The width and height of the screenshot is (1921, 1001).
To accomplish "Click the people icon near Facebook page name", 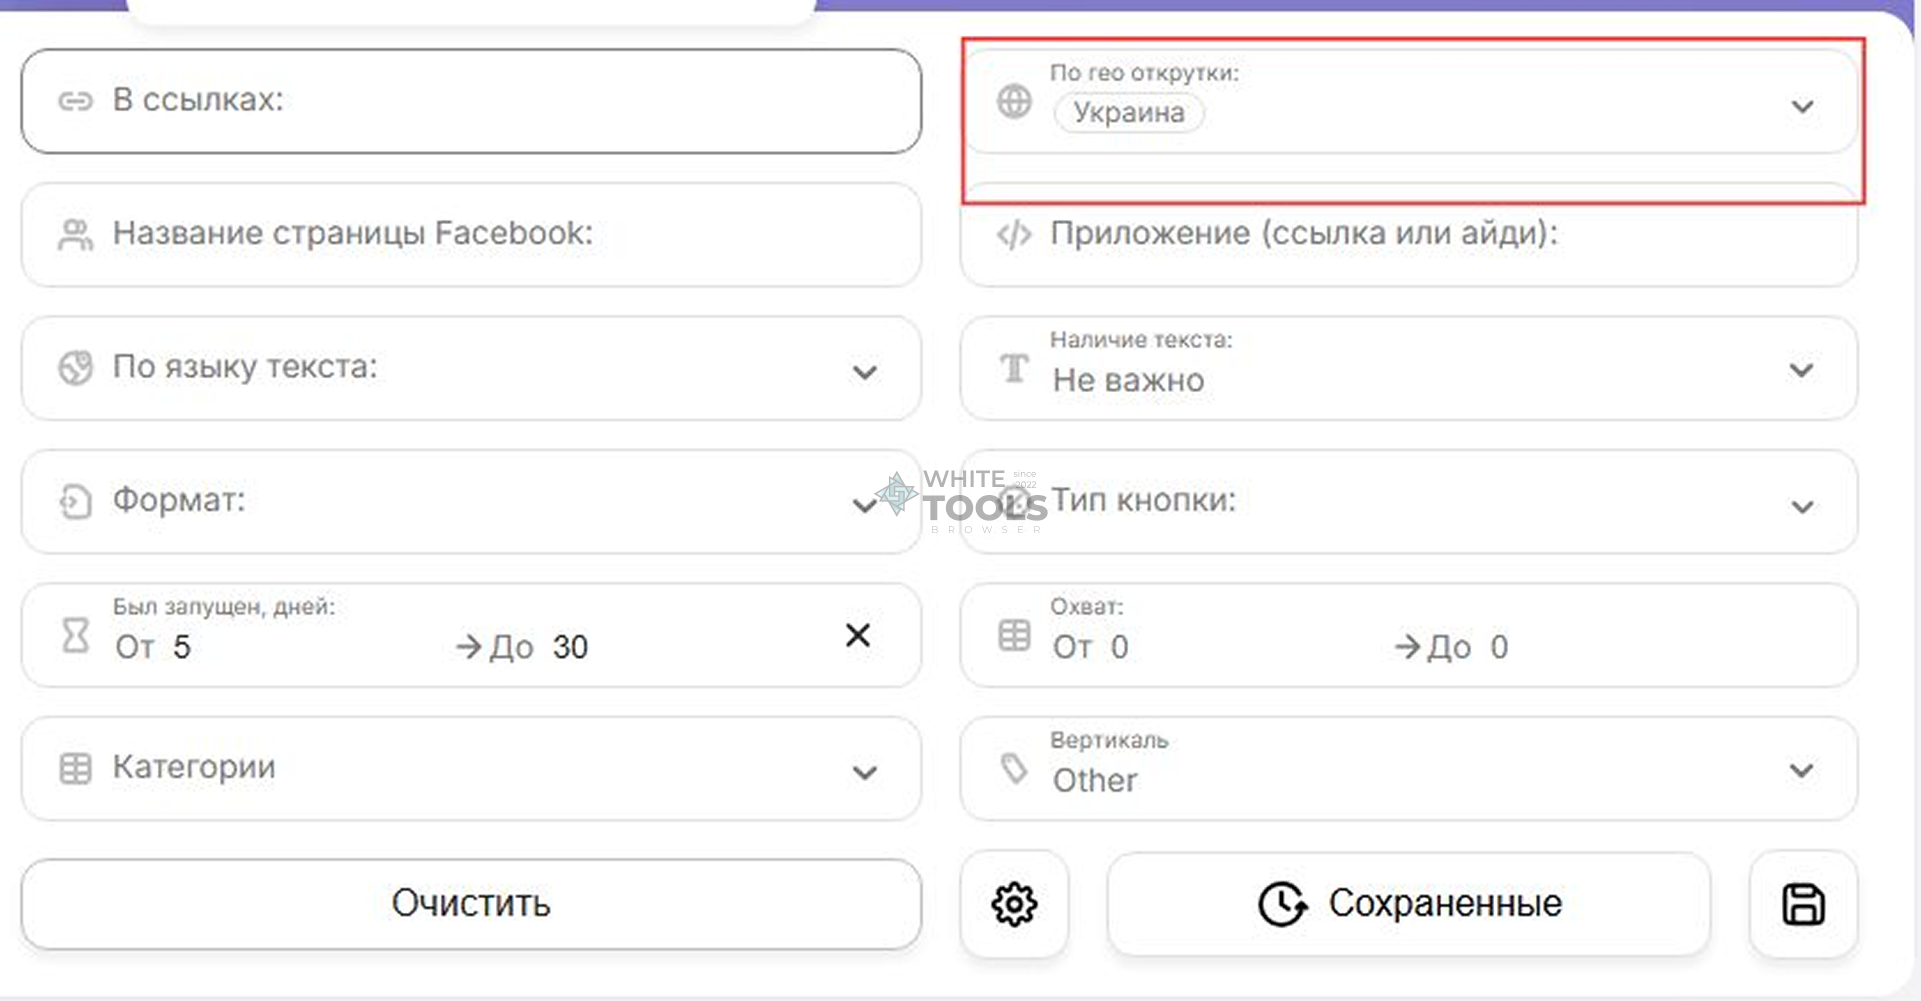I will tap(76, 234).
